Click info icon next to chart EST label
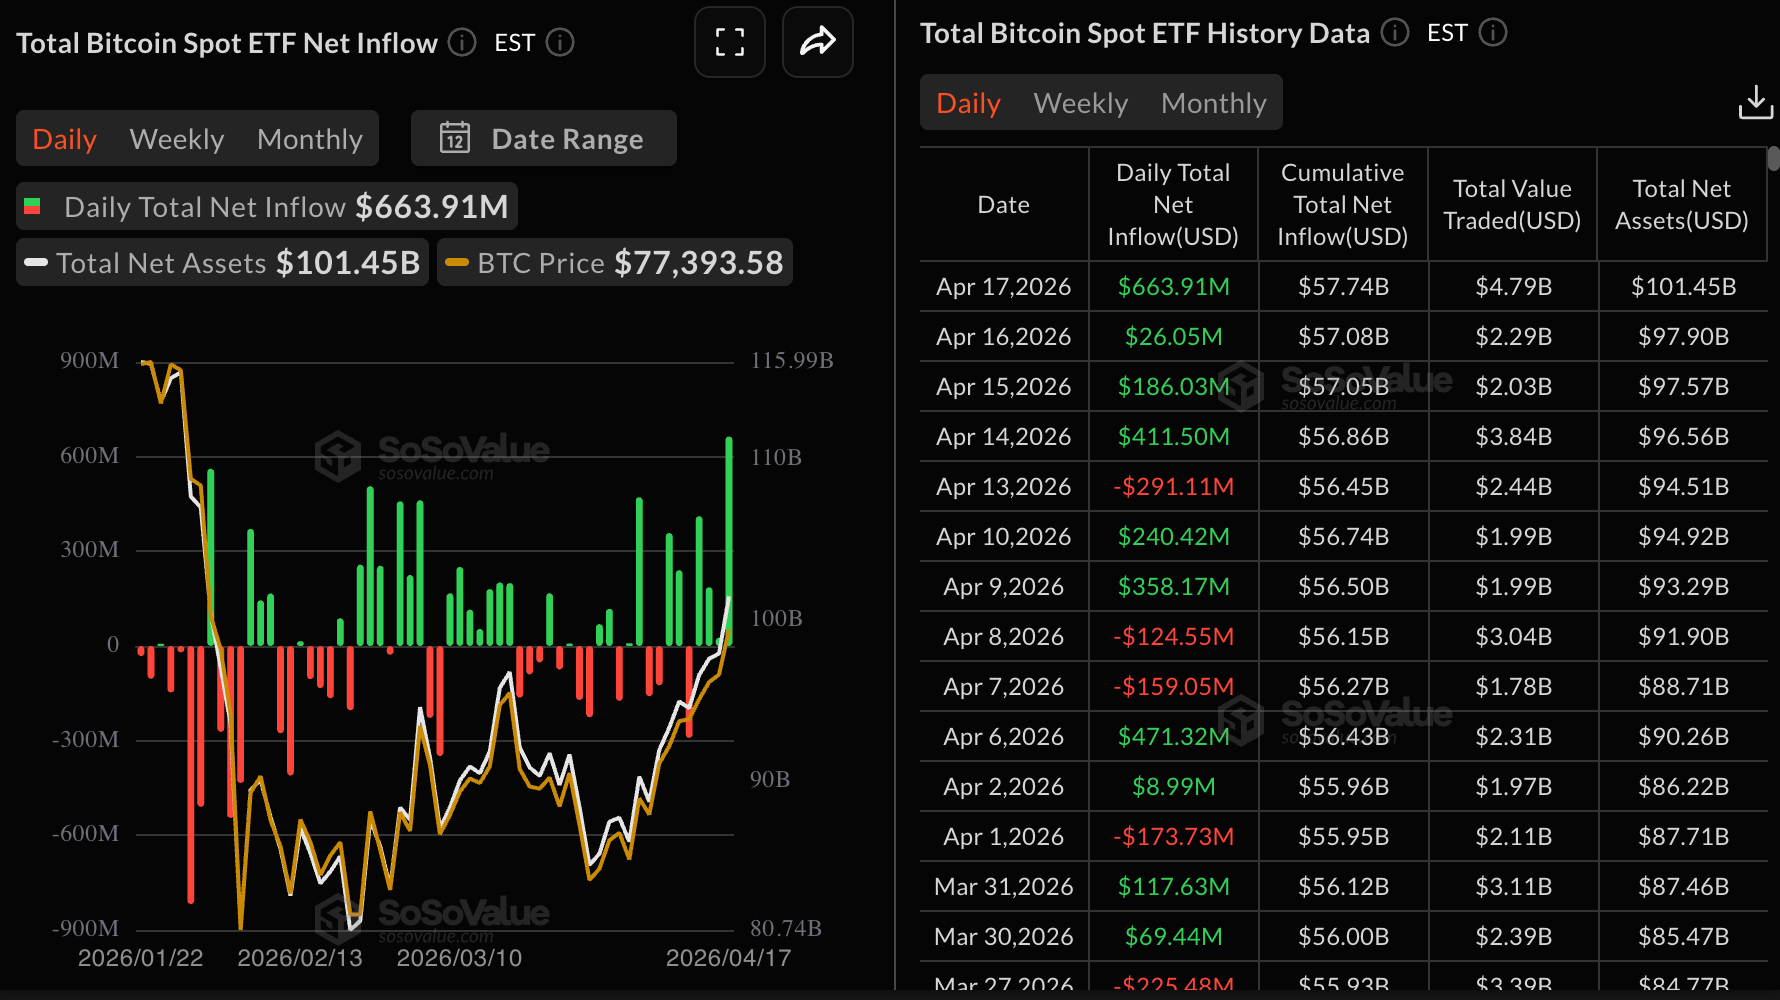Viewport: 1780px width, 1000px height. point(560,42)
